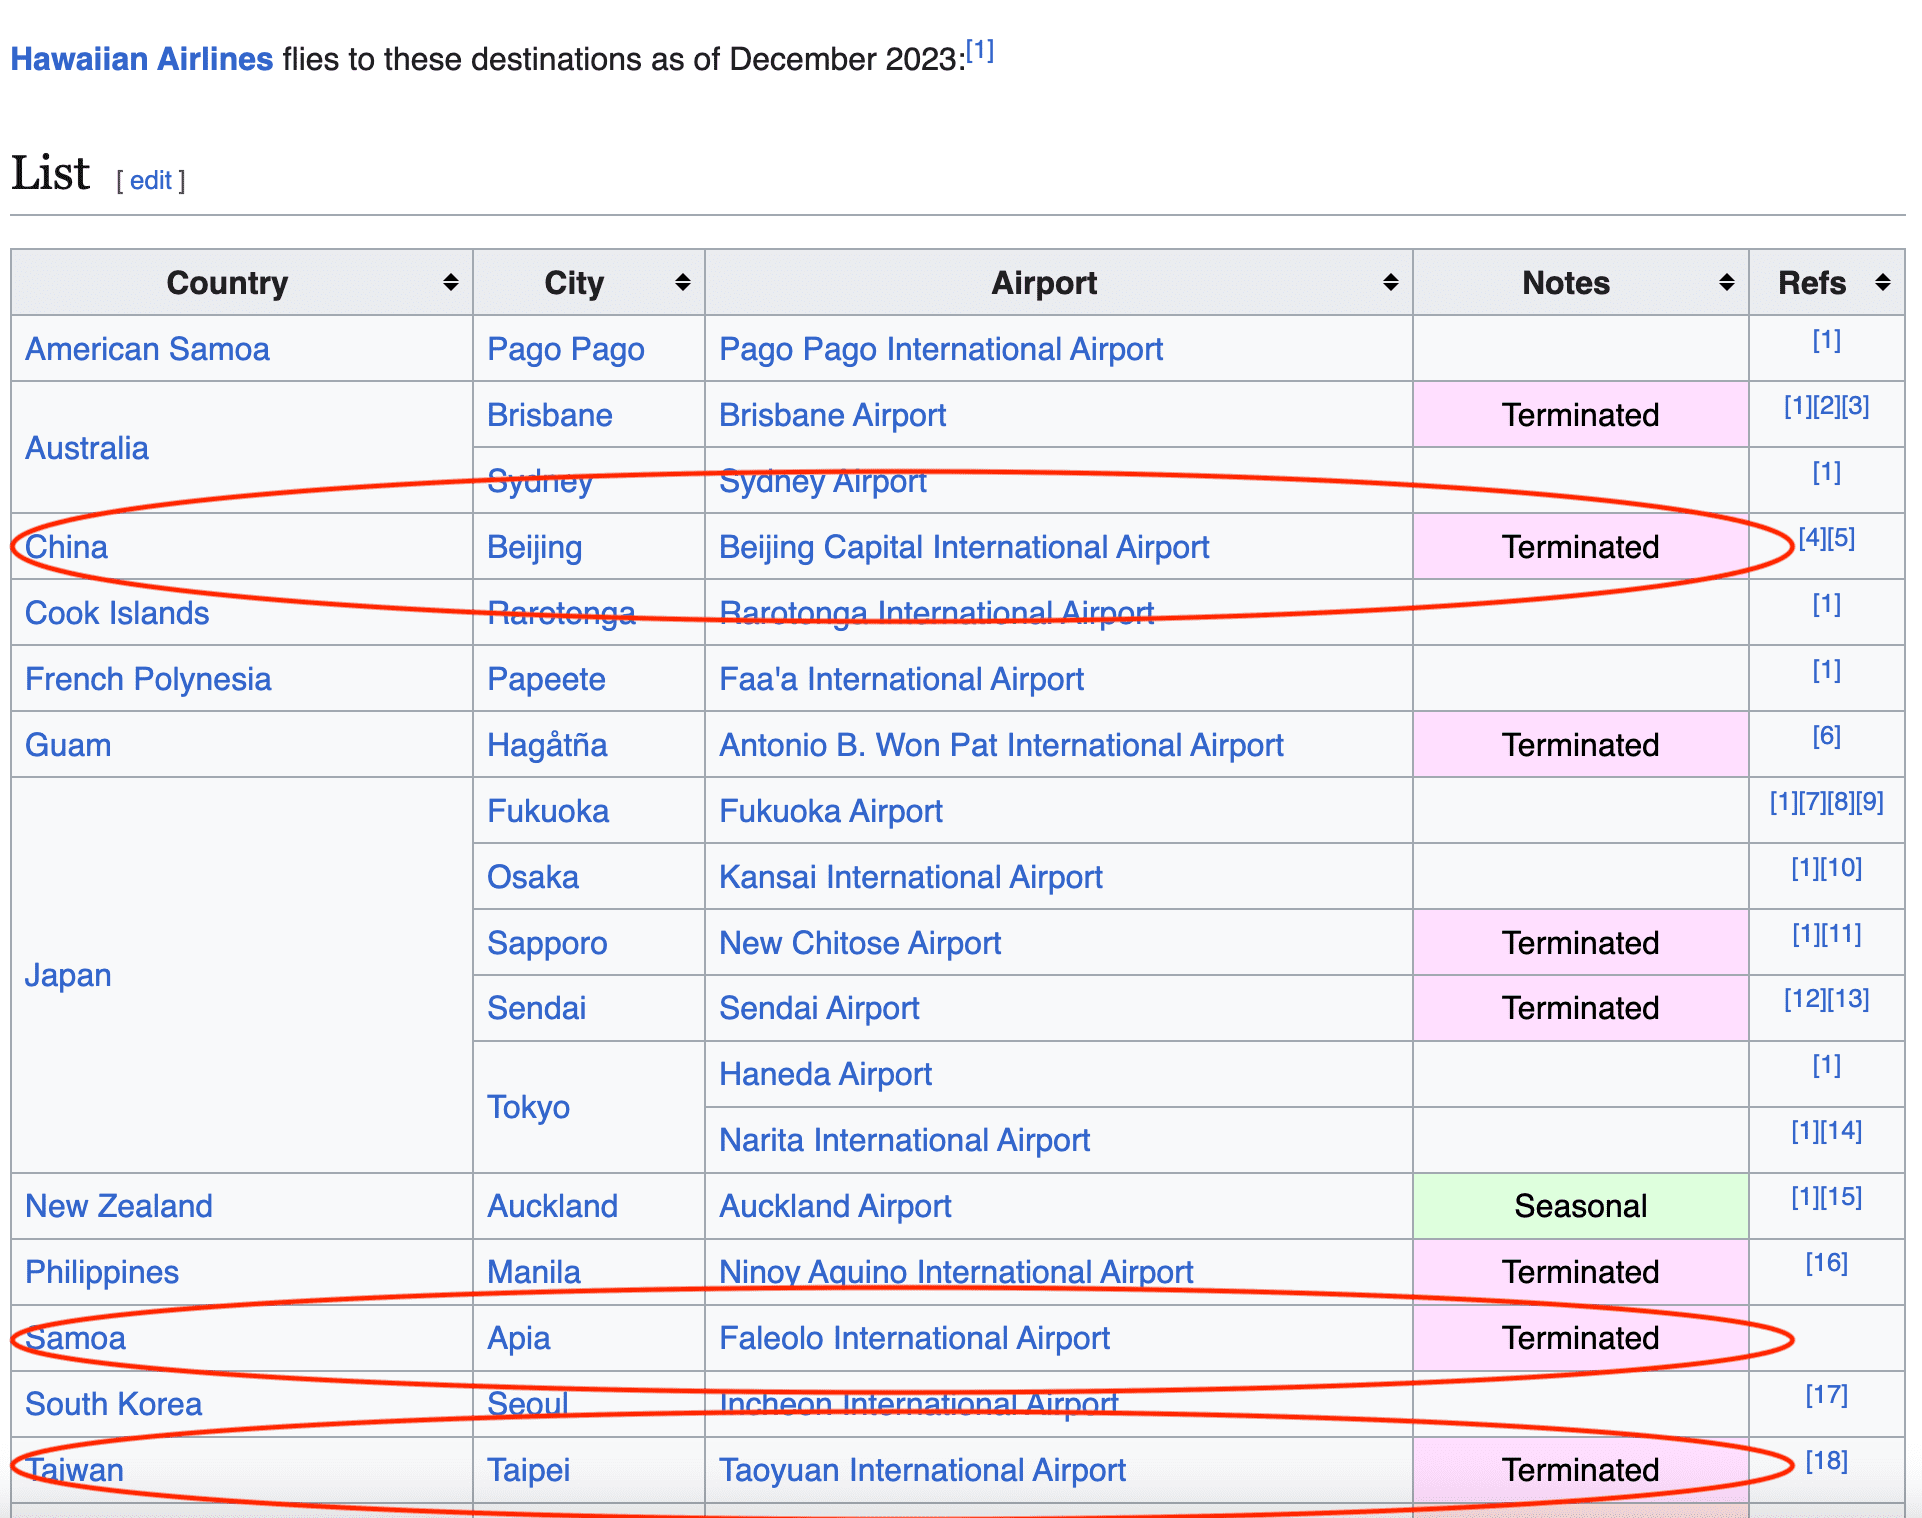
Task: Open the Papeete city link
Action: pos(546,679)
